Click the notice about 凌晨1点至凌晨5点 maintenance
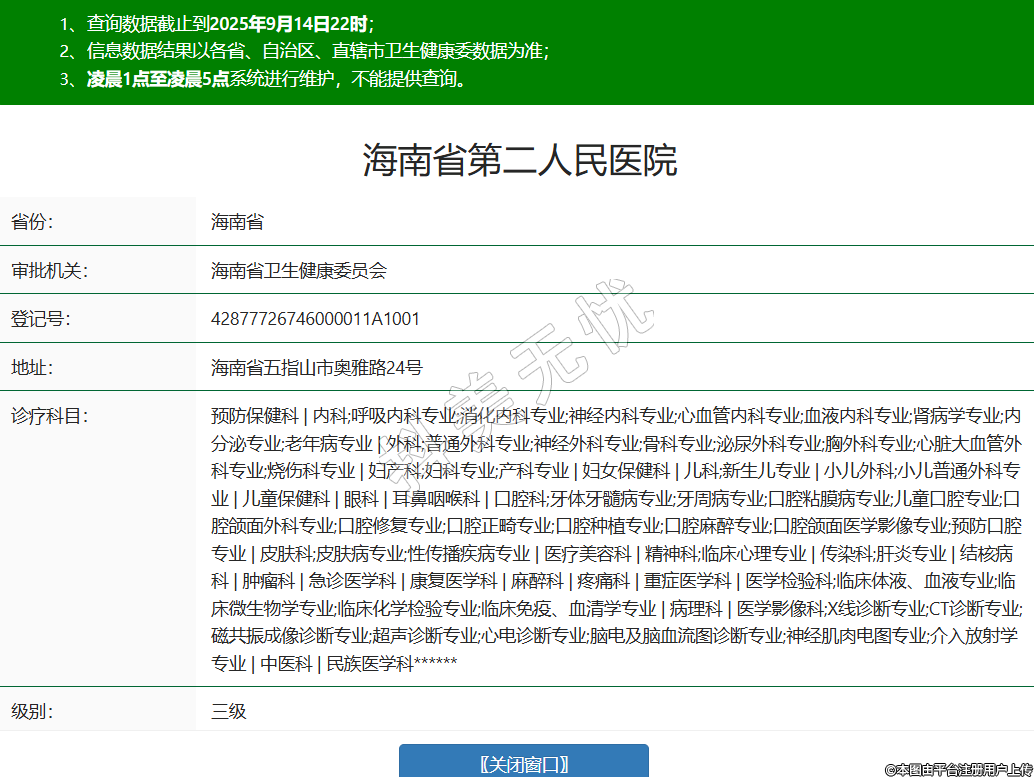Screen dimensions: 1034x777 [276, 80]
